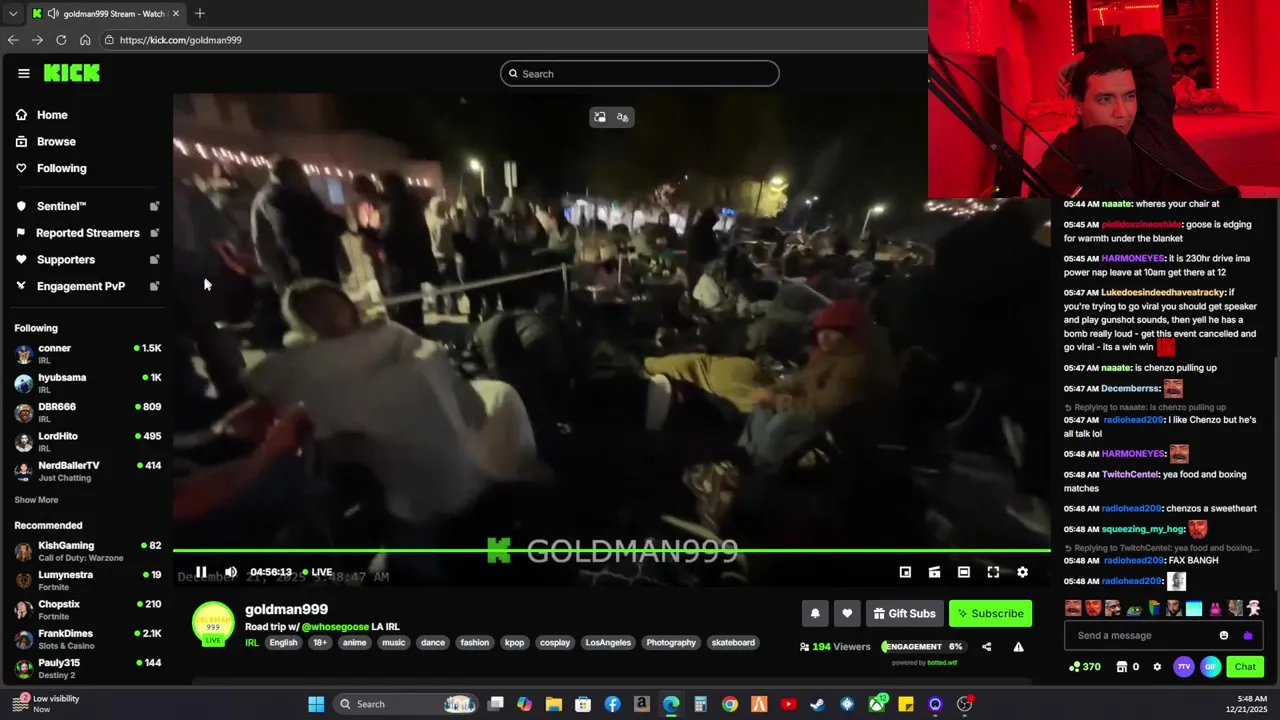Image resolution: width=1280 pixels, height=720 pixels.
Task: Click the taskbar Search box
Action: pyautogui.click(x=406, y=704)
